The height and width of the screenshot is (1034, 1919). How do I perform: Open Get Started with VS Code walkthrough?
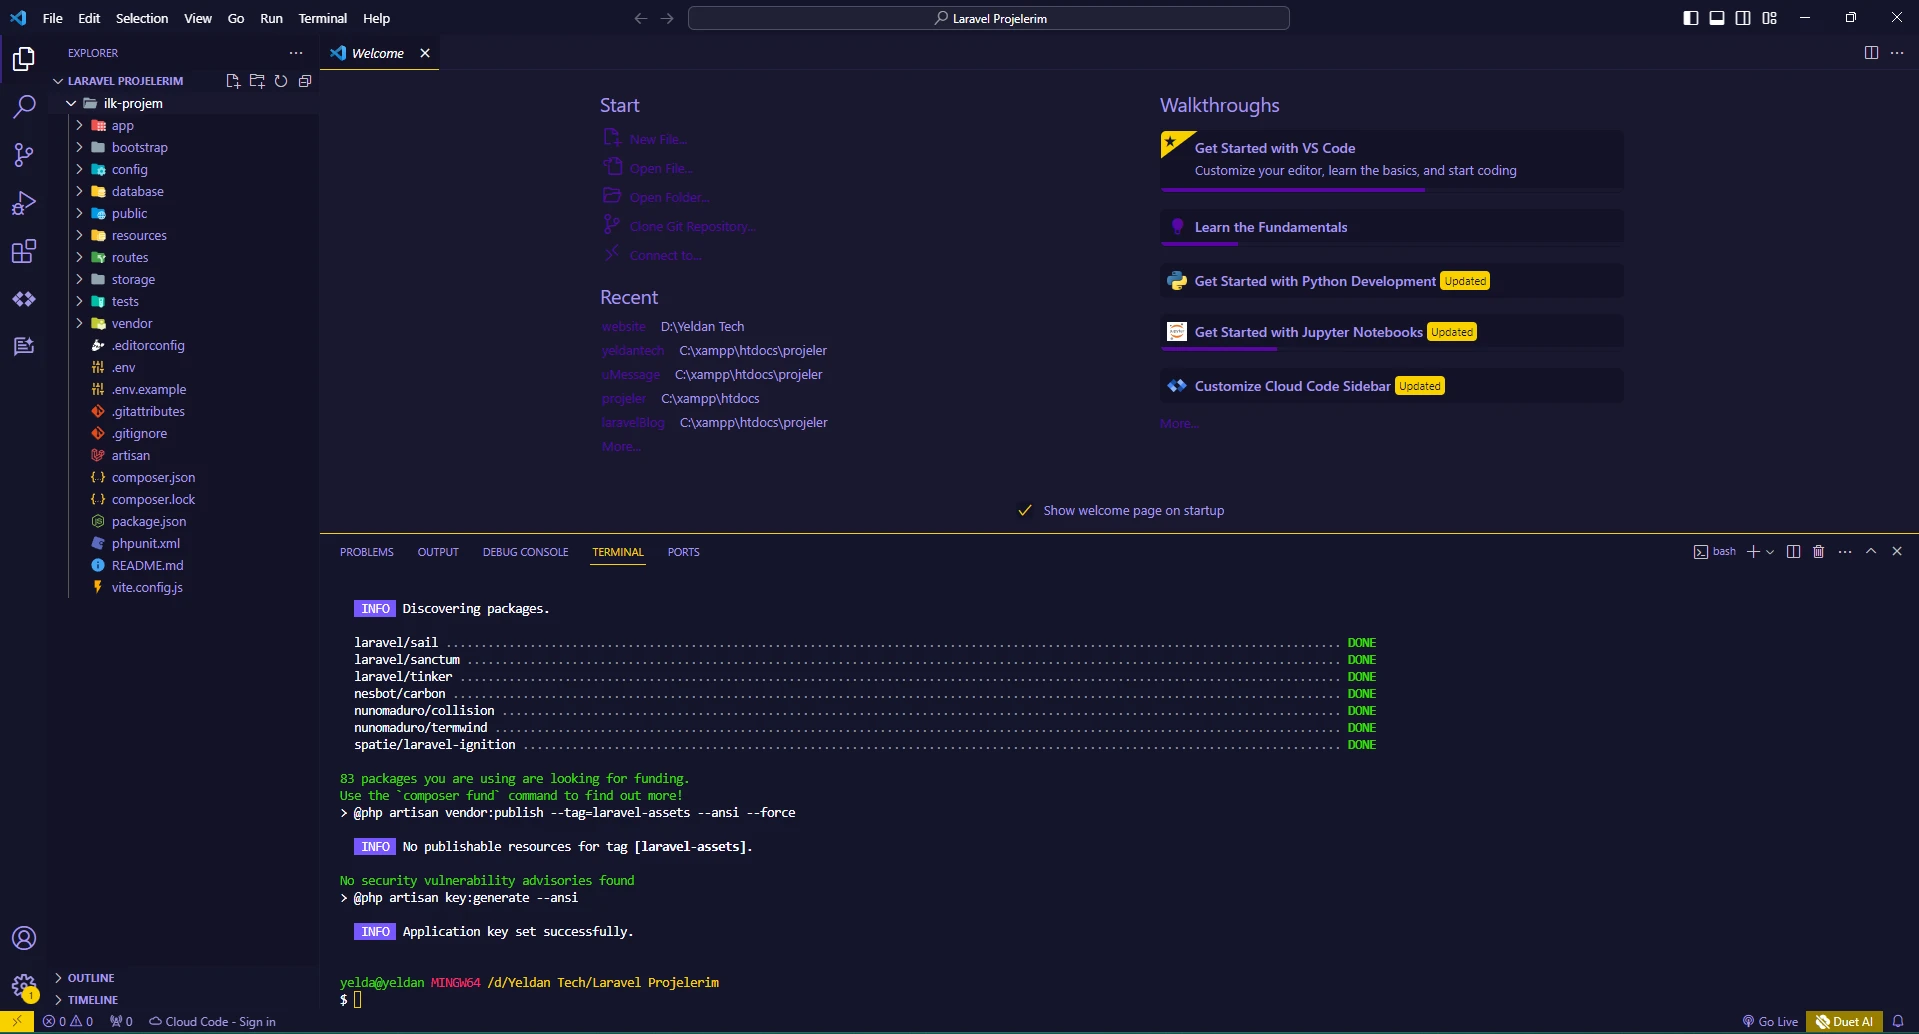(1392, 159)
